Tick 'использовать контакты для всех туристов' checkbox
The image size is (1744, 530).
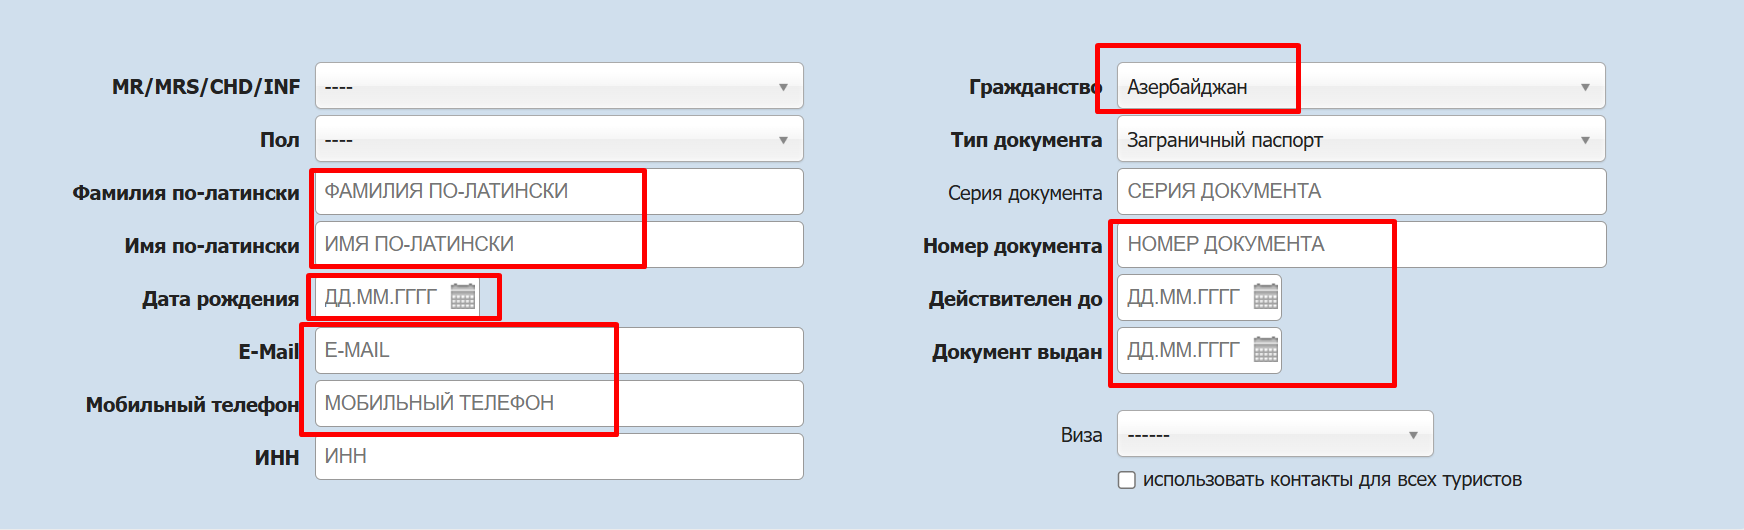pyautogui.click(x=1127, y=480)
